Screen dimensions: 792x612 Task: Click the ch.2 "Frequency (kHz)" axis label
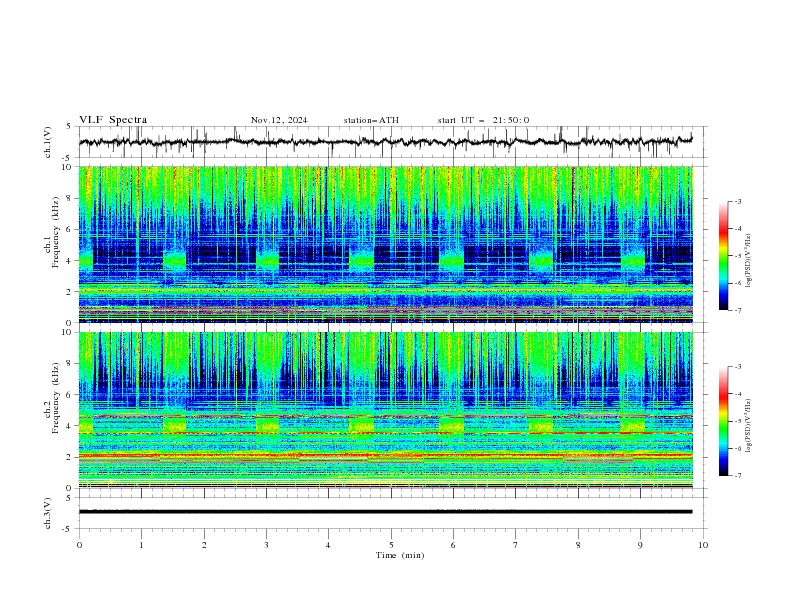tap(55, 398)
